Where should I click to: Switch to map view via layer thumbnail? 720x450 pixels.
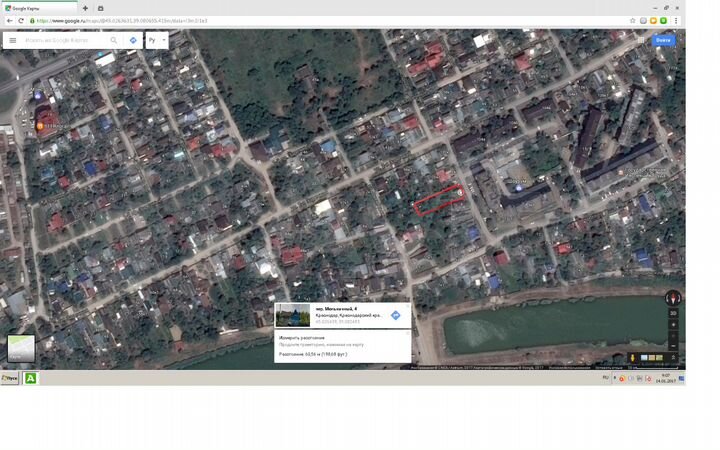pos(21,348)
